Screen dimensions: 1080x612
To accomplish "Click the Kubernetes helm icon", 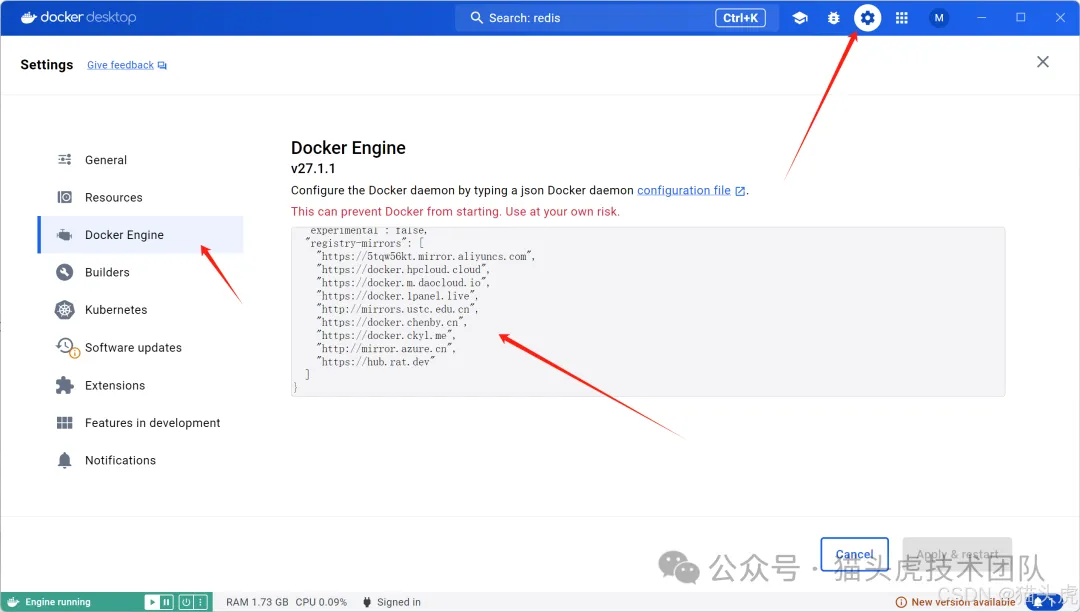I will 65,310.
